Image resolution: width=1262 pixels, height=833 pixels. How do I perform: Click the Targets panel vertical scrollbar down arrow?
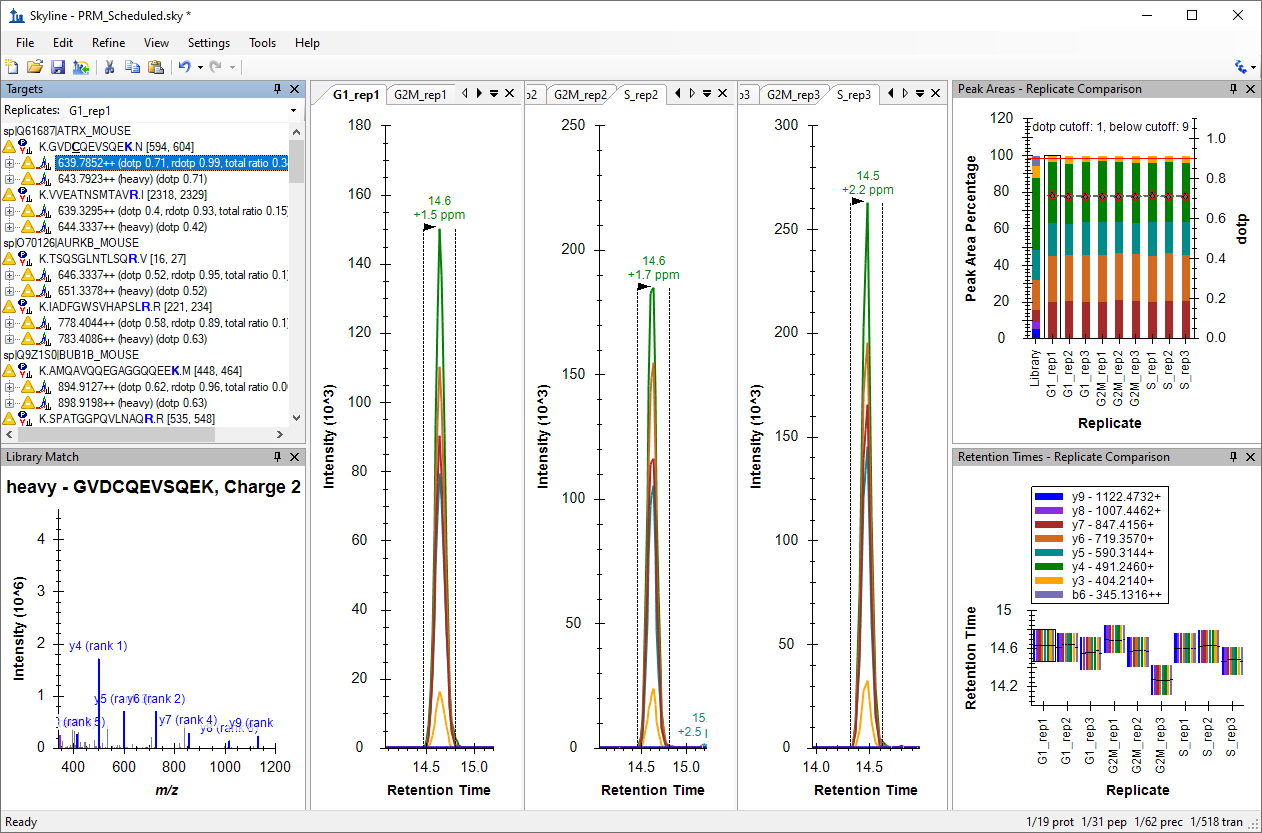[x=296, y=419]
